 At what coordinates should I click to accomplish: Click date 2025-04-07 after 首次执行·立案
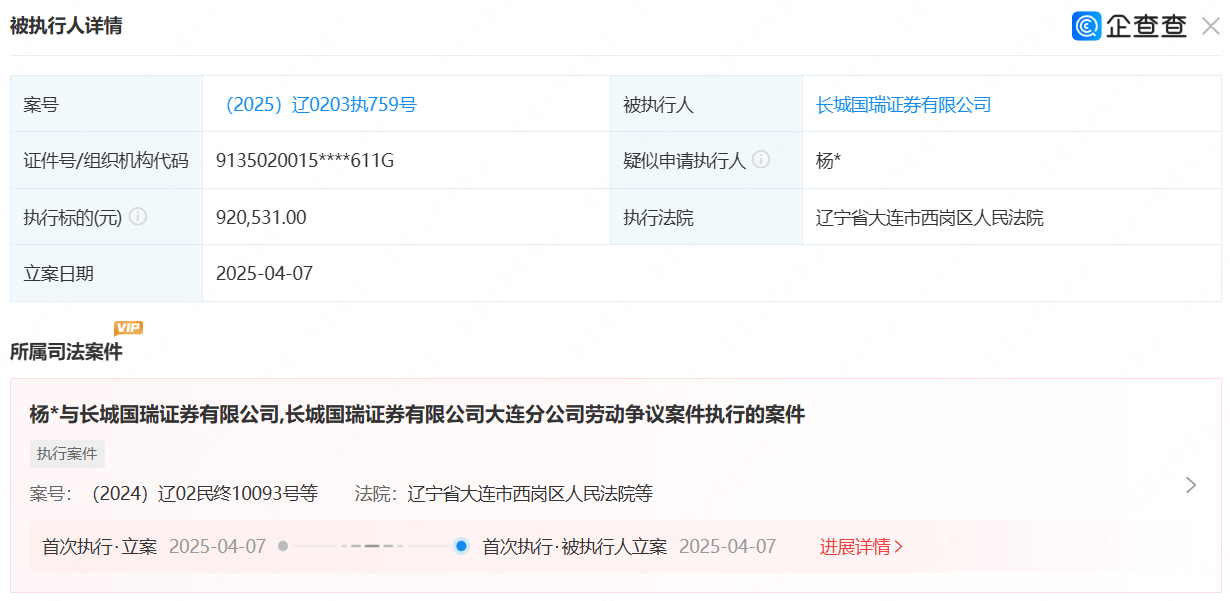(217, 547)
